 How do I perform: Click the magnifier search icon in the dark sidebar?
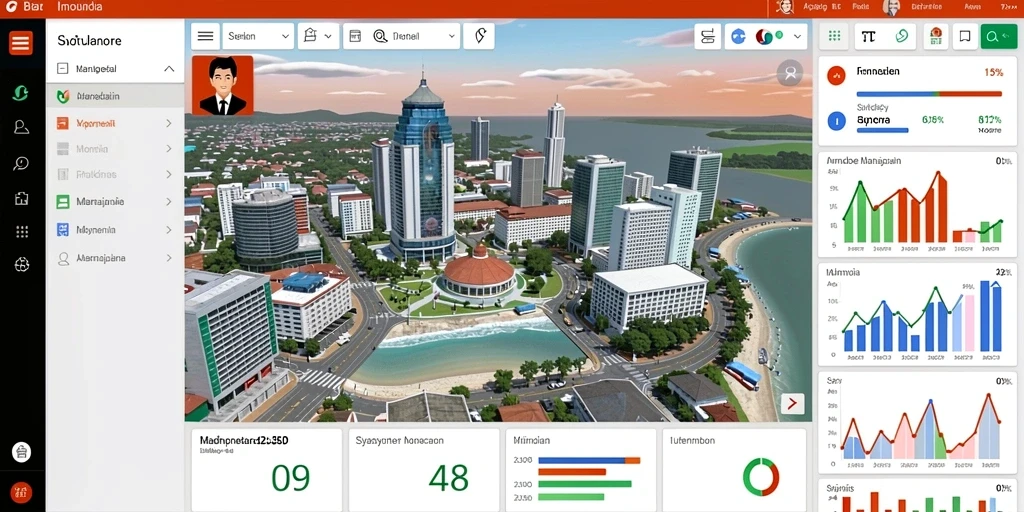[21, 163]
